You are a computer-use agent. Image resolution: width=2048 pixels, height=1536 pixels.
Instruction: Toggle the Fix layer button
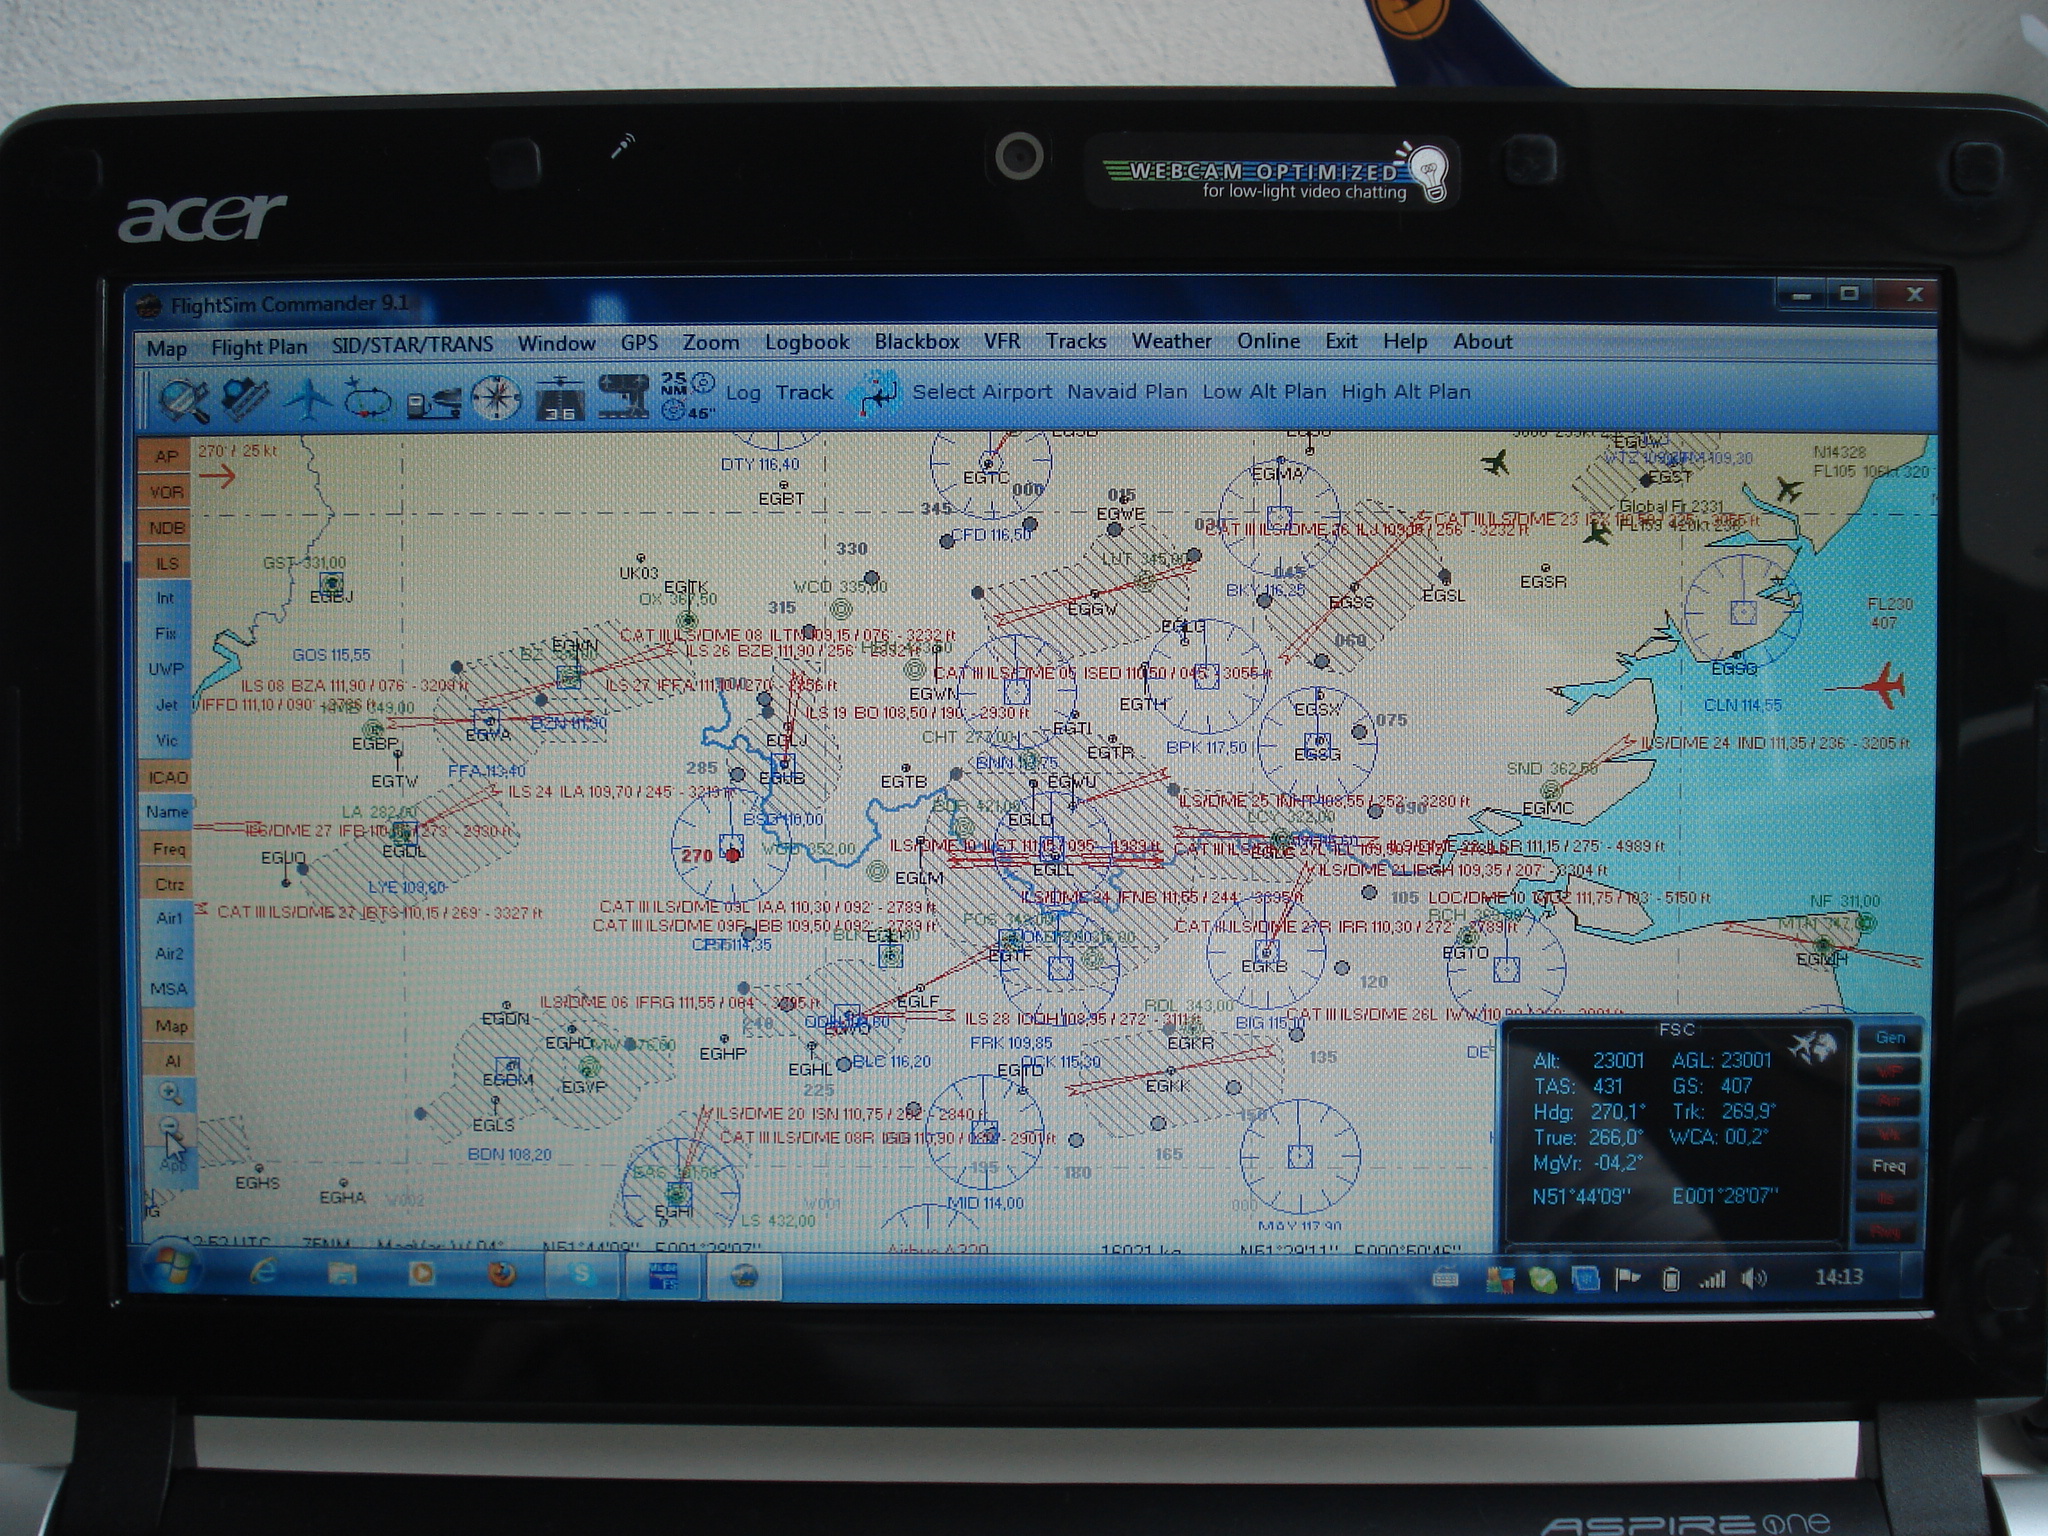(165, 633)
